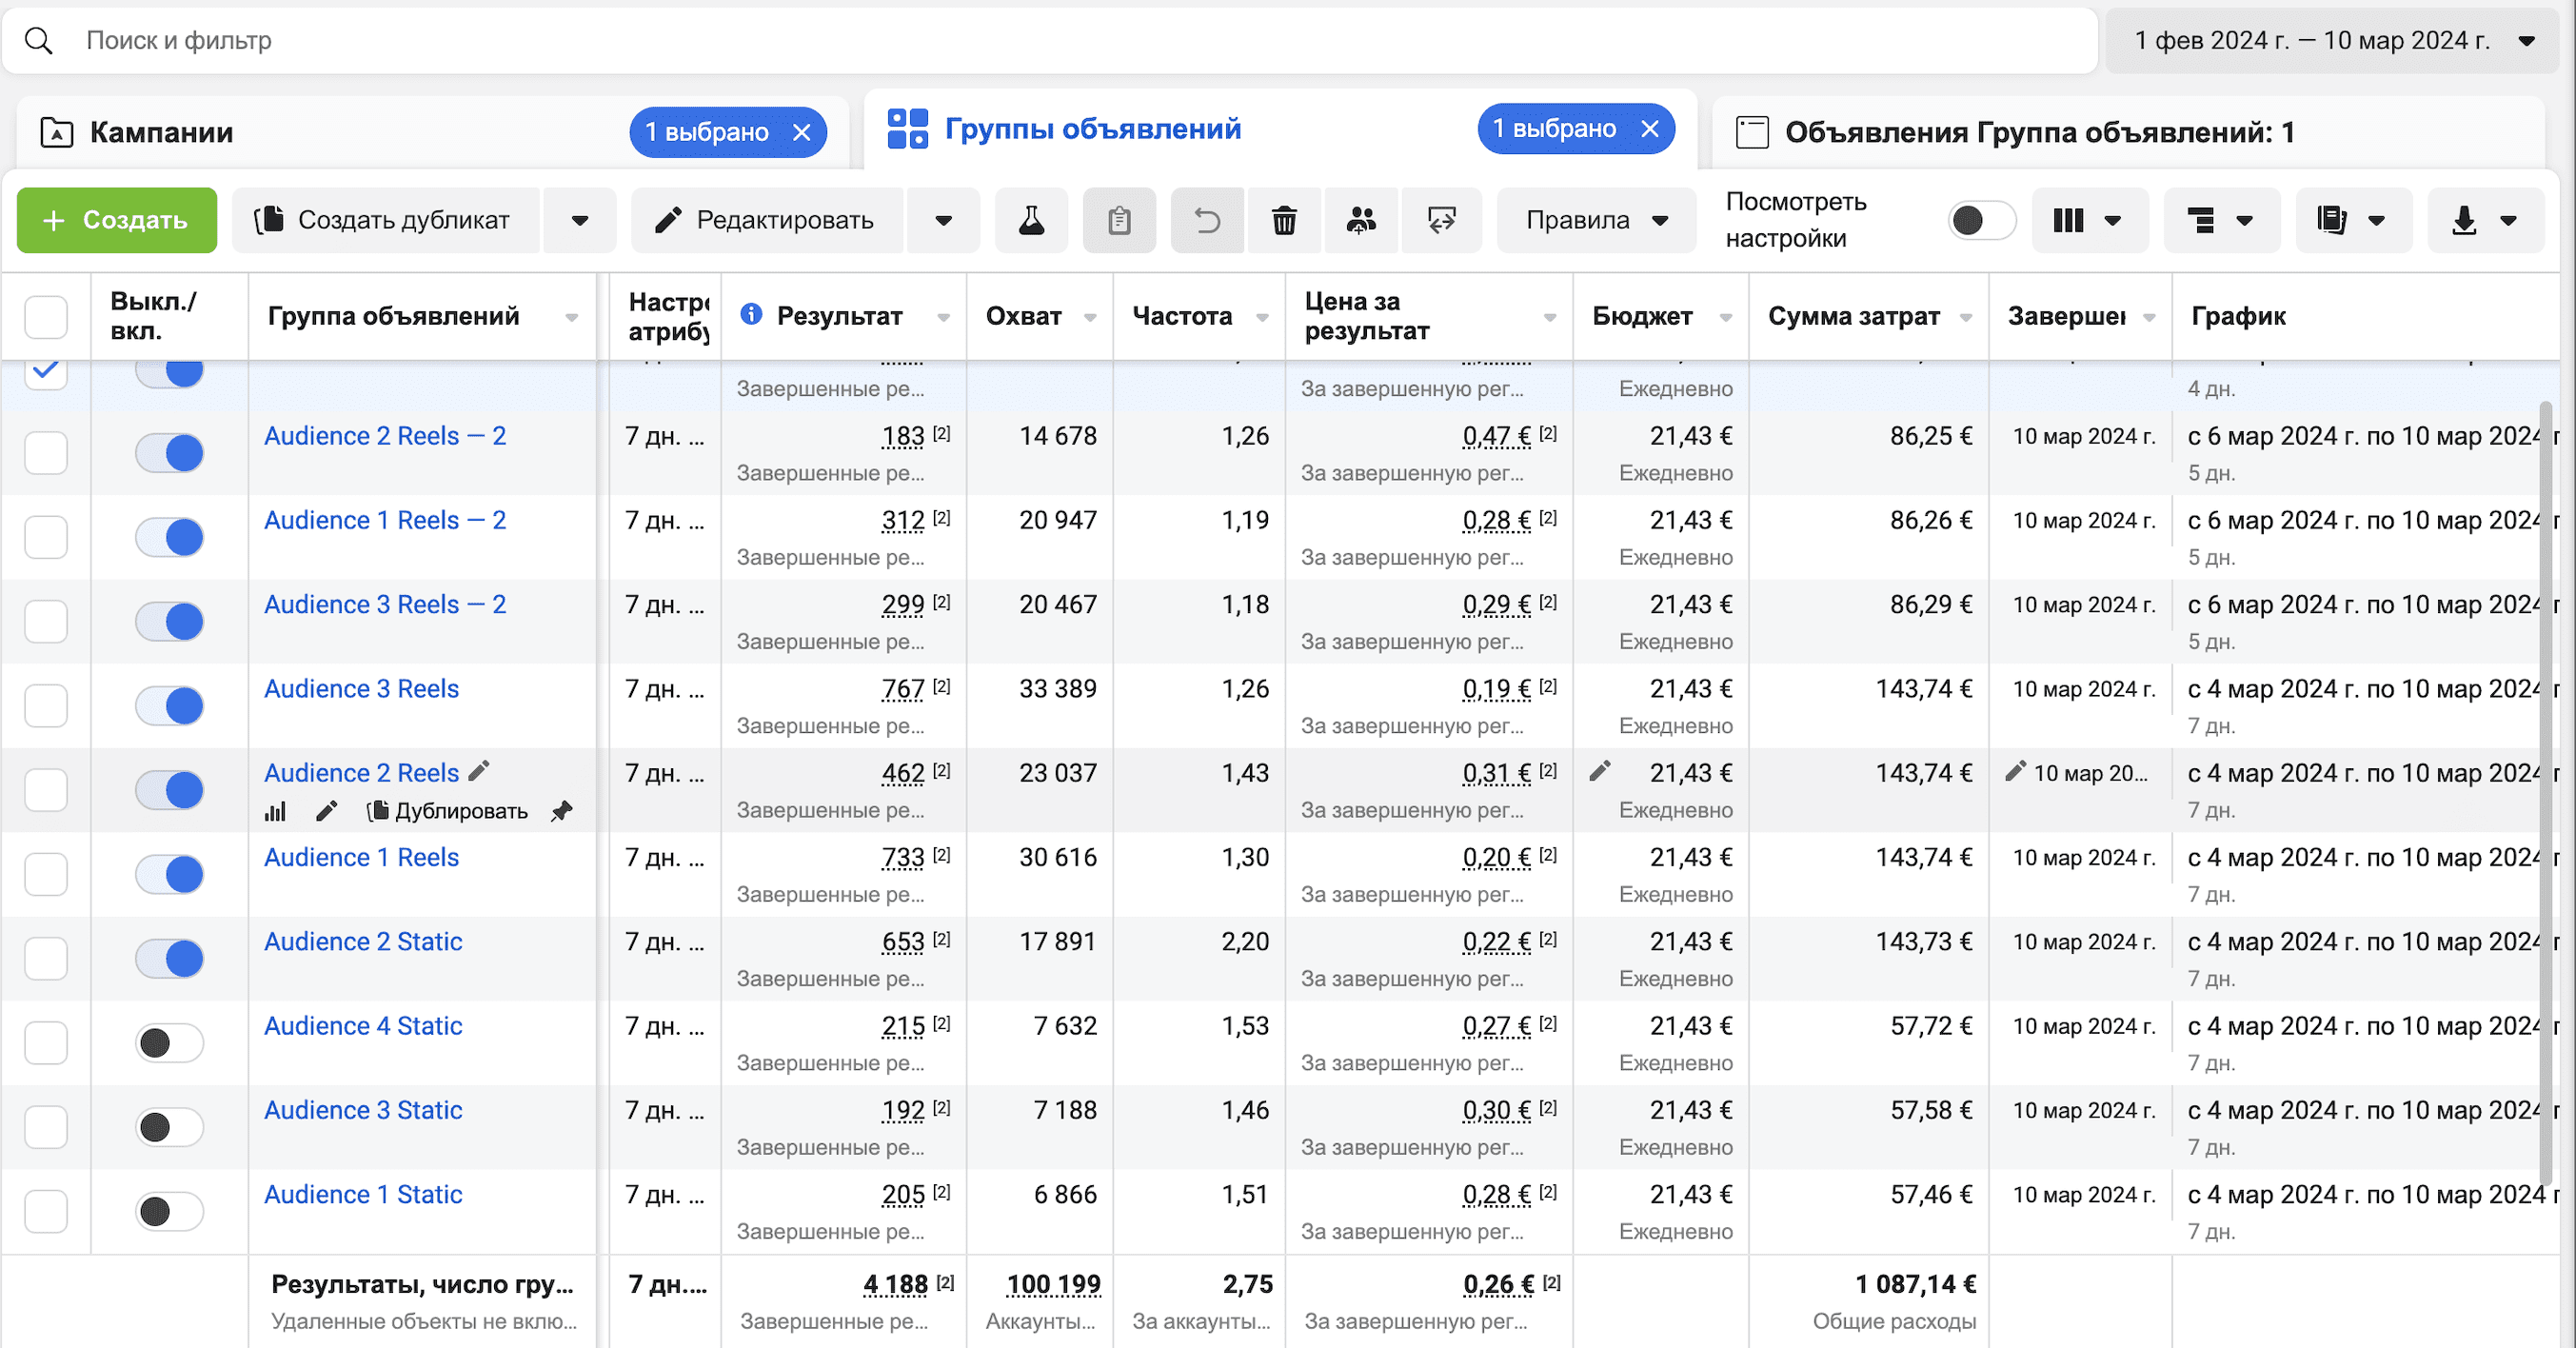Click the green Создать button
This screenshot has width=2576, height=1348.
(x=116, y=220)
